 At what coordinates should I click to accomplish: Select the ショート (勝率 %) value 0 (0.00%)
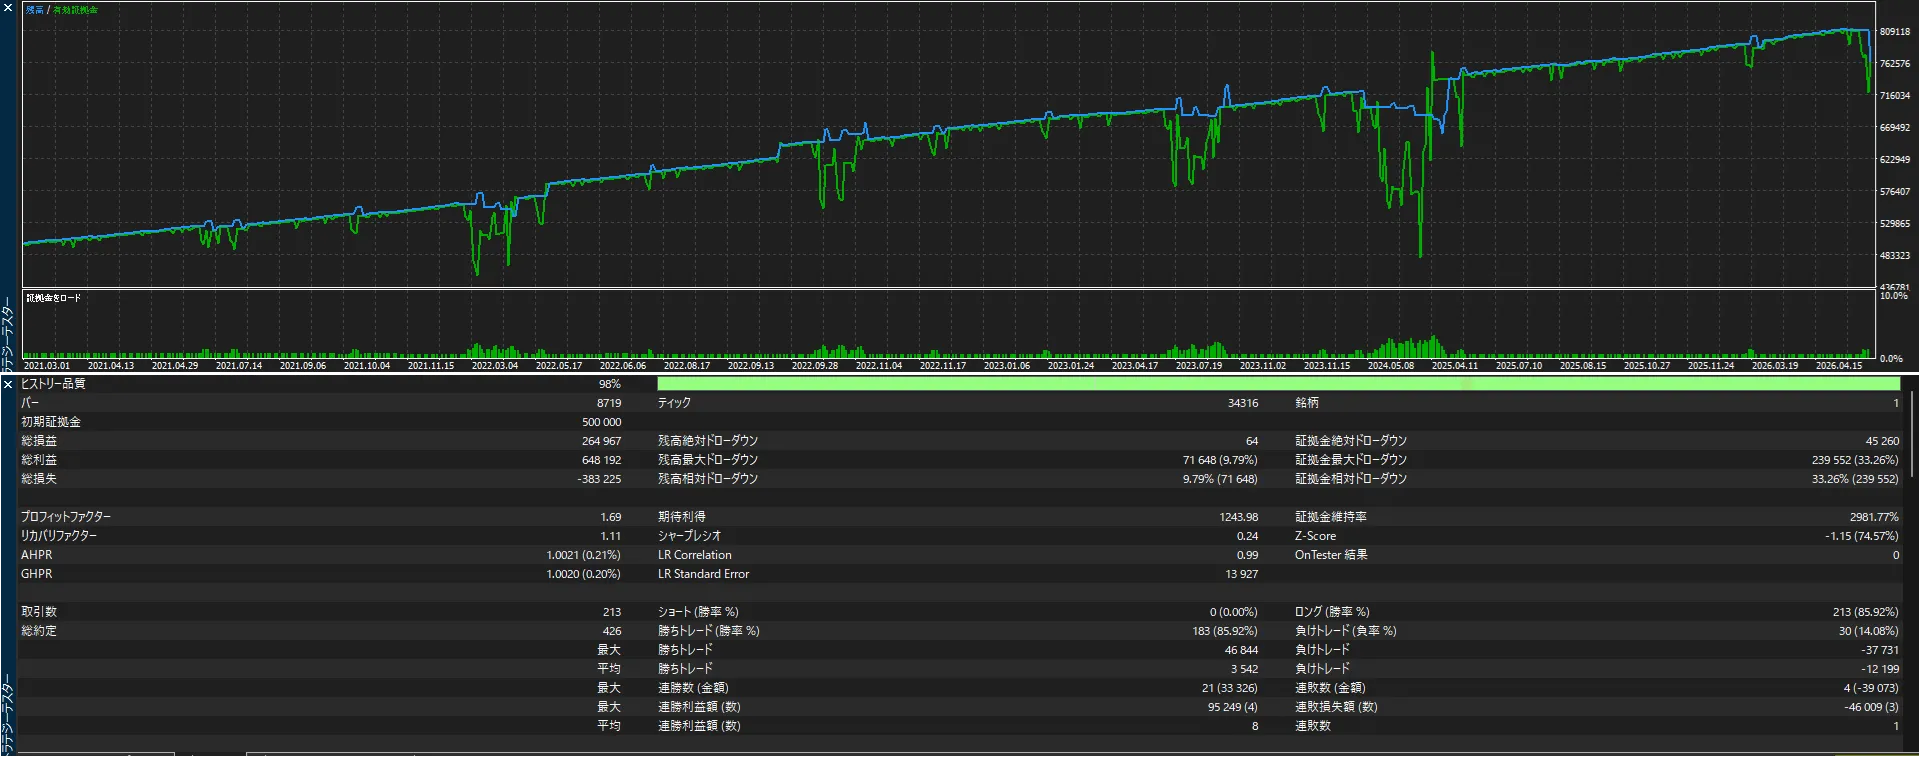click(x=1234, y=612)
